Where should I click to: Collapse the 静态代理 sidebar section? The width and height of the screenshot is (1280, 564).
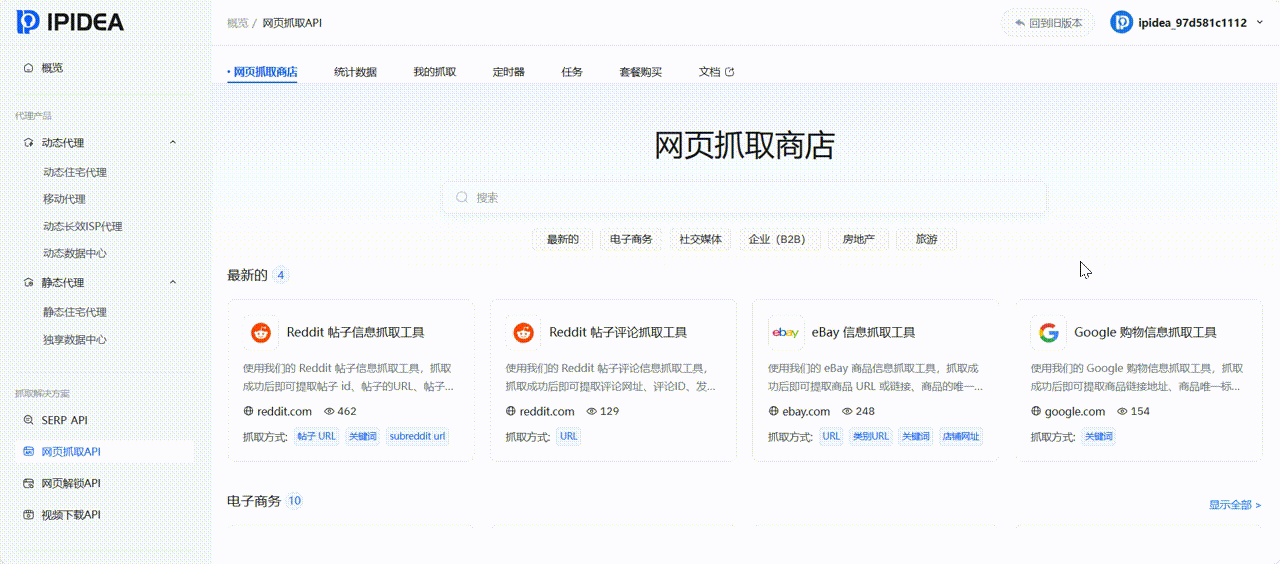[x=172, y=283]
